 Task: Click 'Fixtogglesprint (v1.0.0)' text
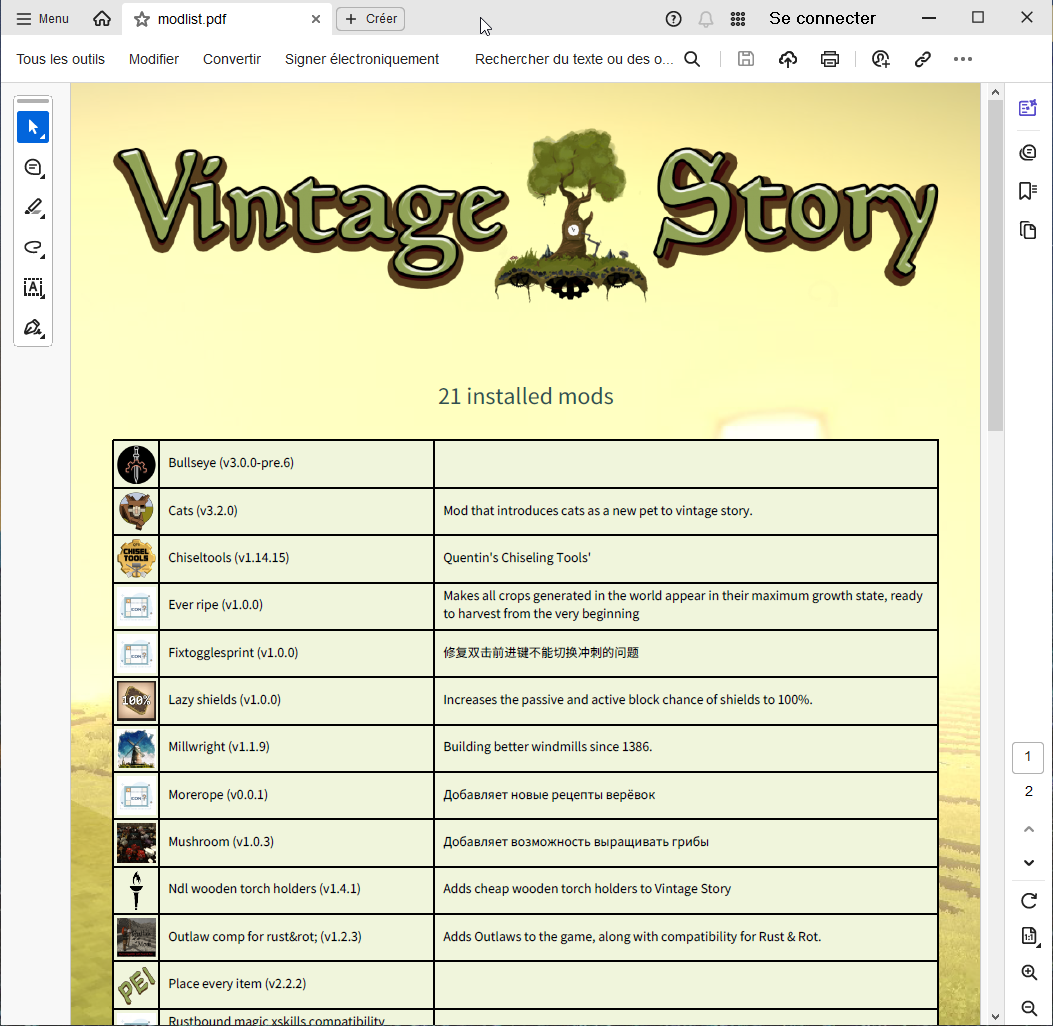point(233,653)
